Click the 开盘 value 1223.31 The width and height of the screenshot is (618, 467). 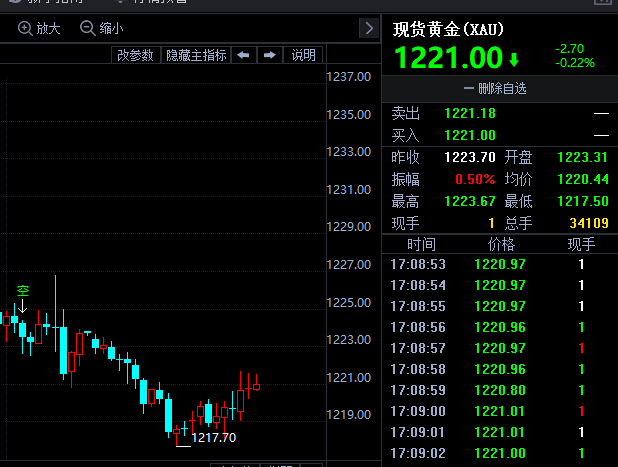click(583, 158)
